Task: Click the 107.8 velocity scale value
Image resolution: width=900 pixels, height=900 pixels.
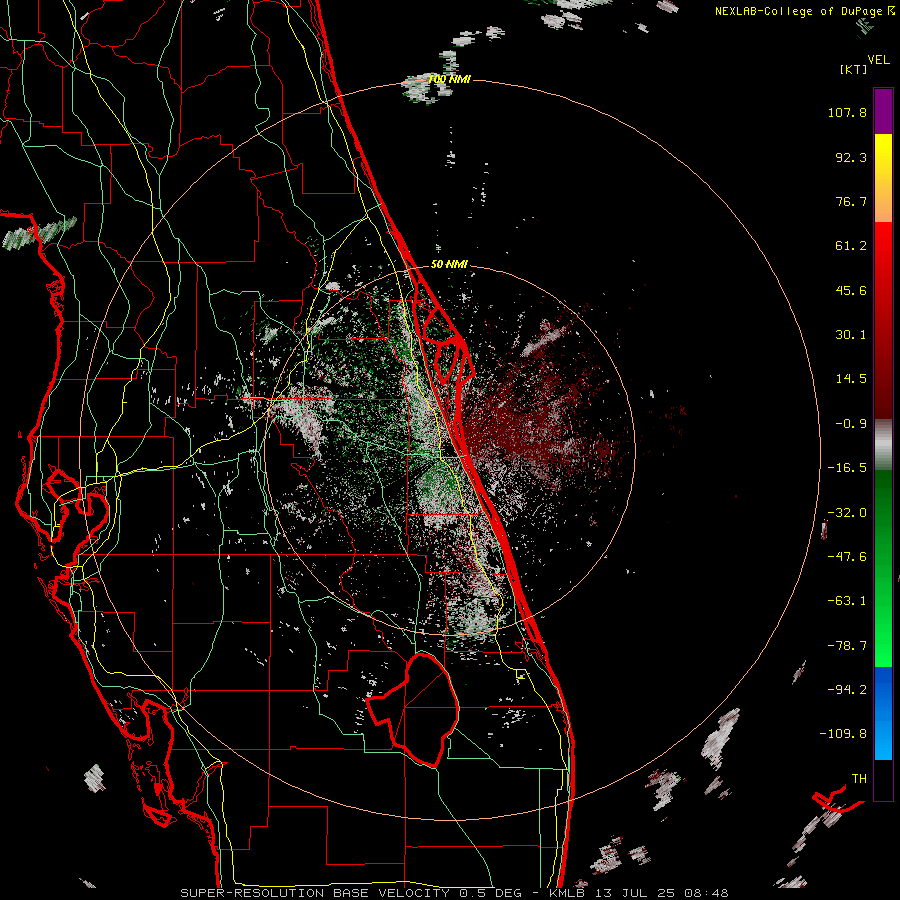Action: click(x=847, y=112)
